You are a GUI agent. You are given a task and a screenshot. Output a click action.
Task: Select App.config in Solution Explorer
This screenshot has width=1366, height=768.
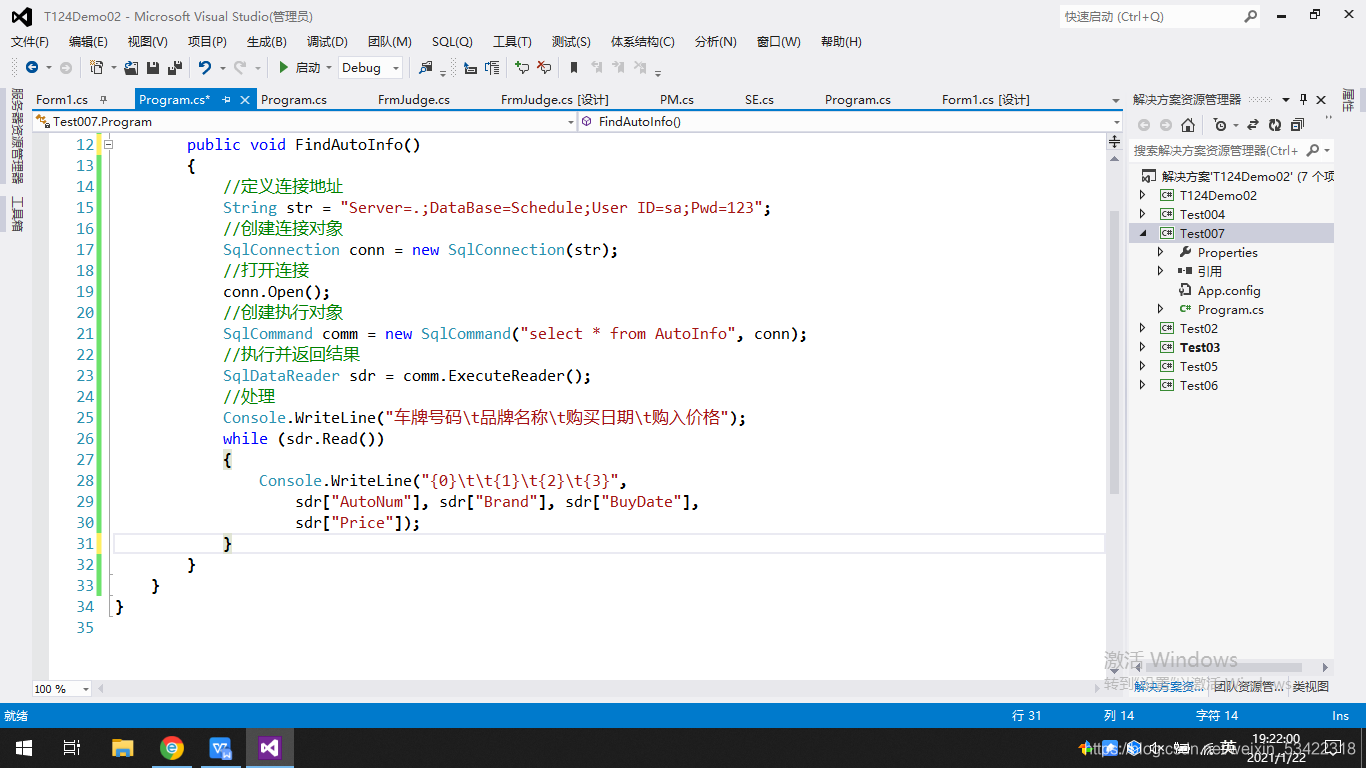pos(1229,290)
